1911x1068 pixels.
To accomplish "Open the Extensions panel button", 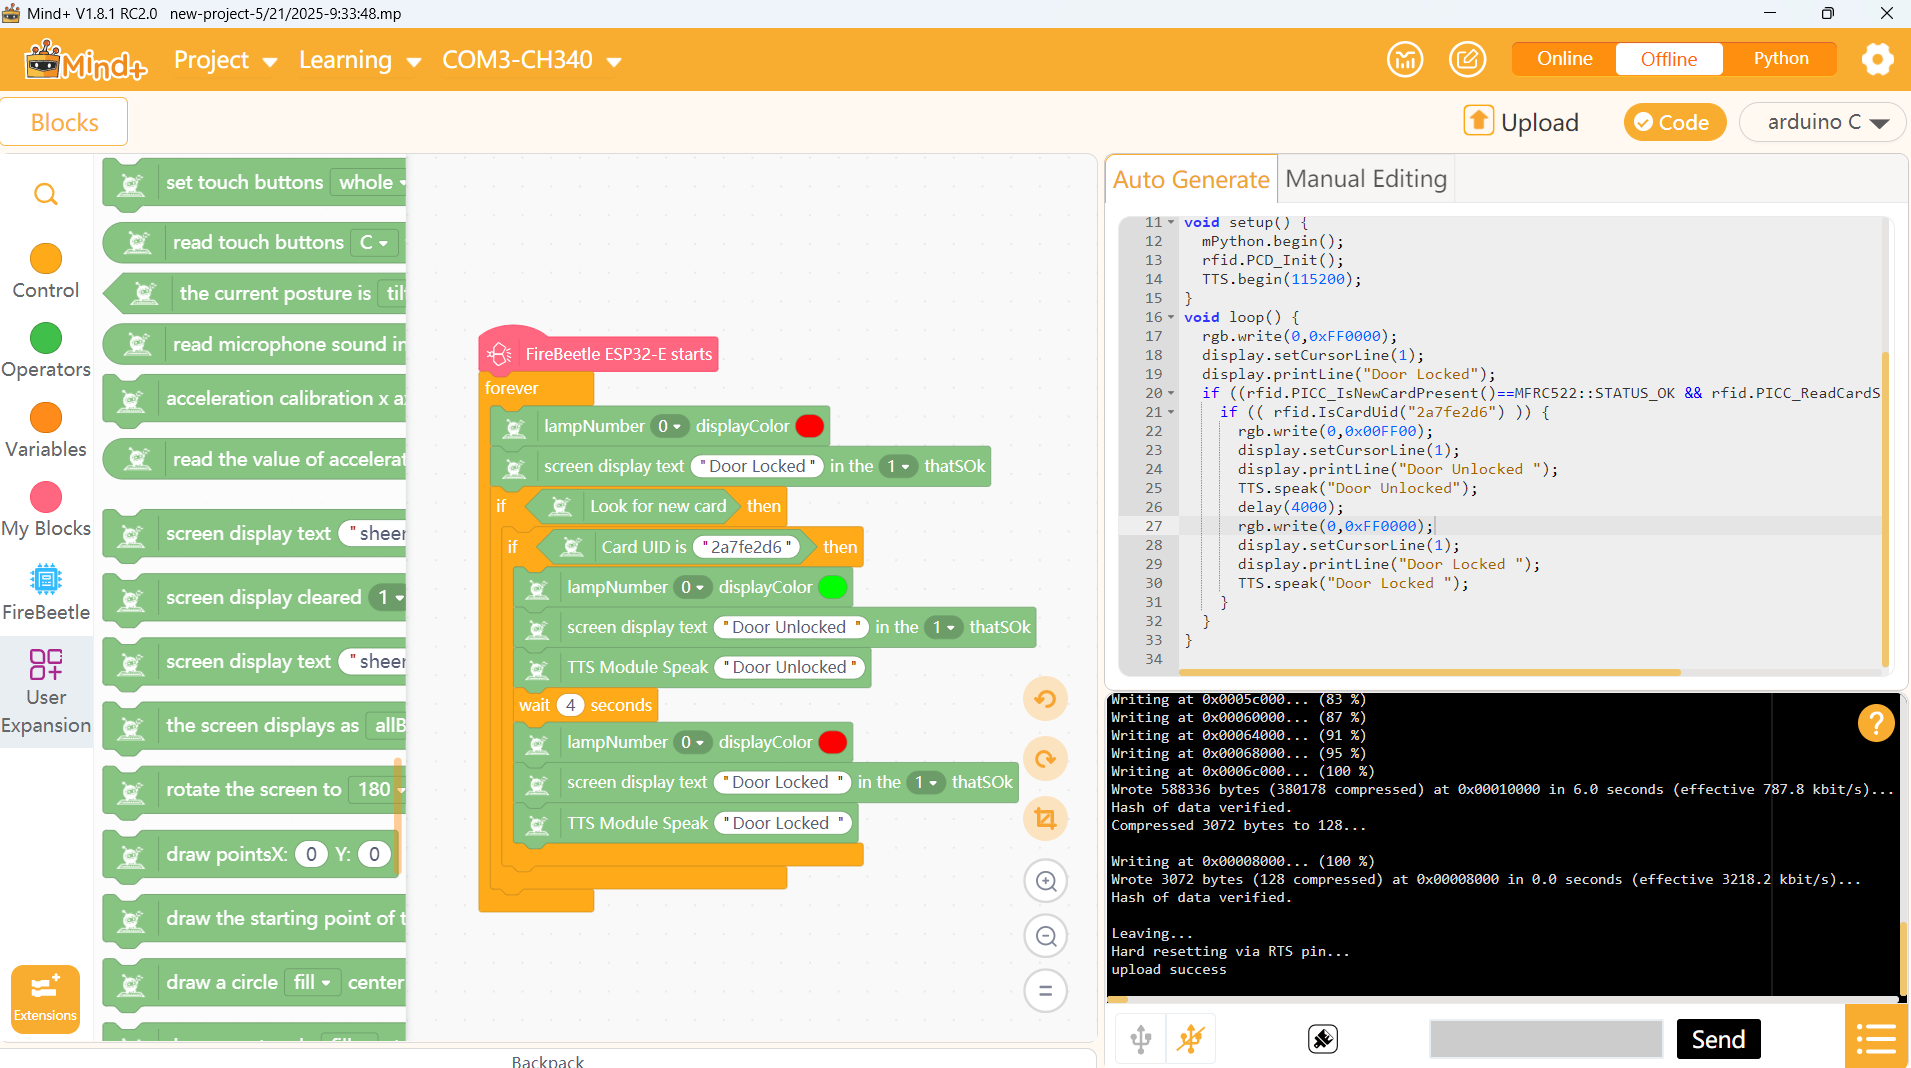I will pos(45,998).
